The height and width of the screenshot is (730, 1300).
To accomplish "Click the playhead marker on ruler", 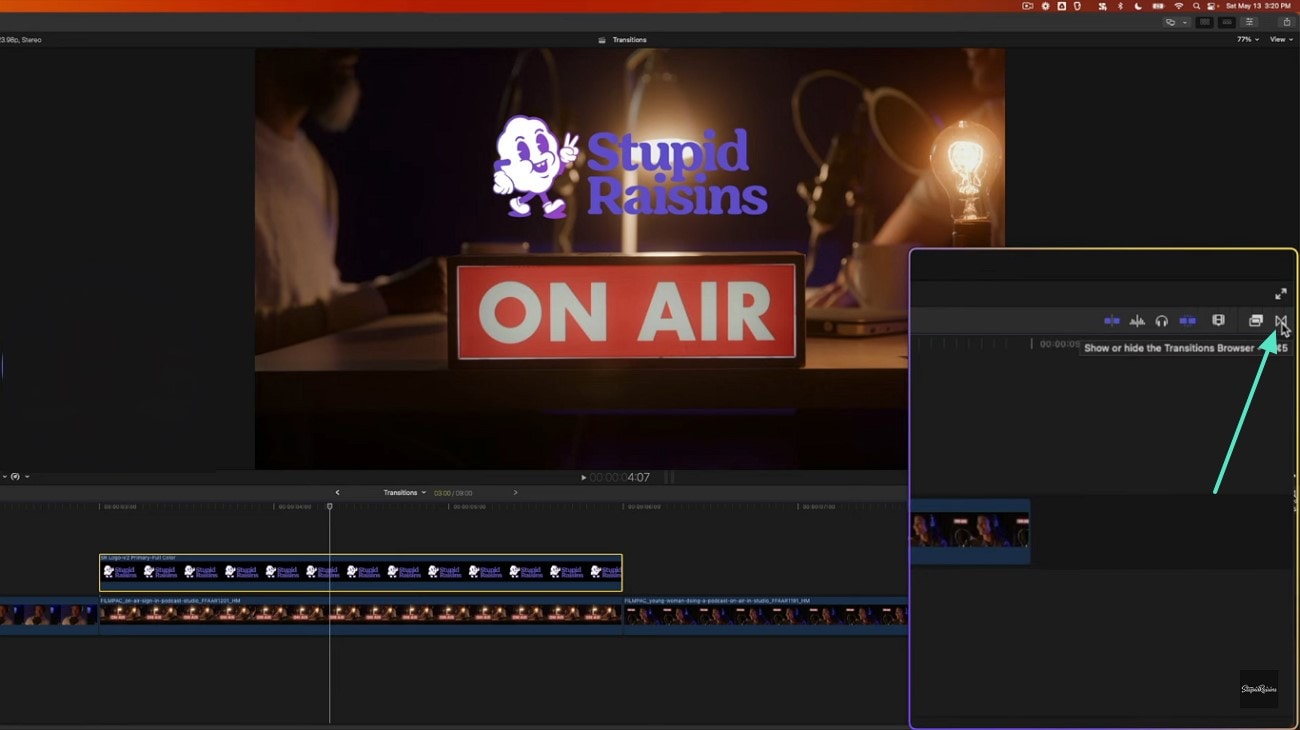I will [330, 507].
